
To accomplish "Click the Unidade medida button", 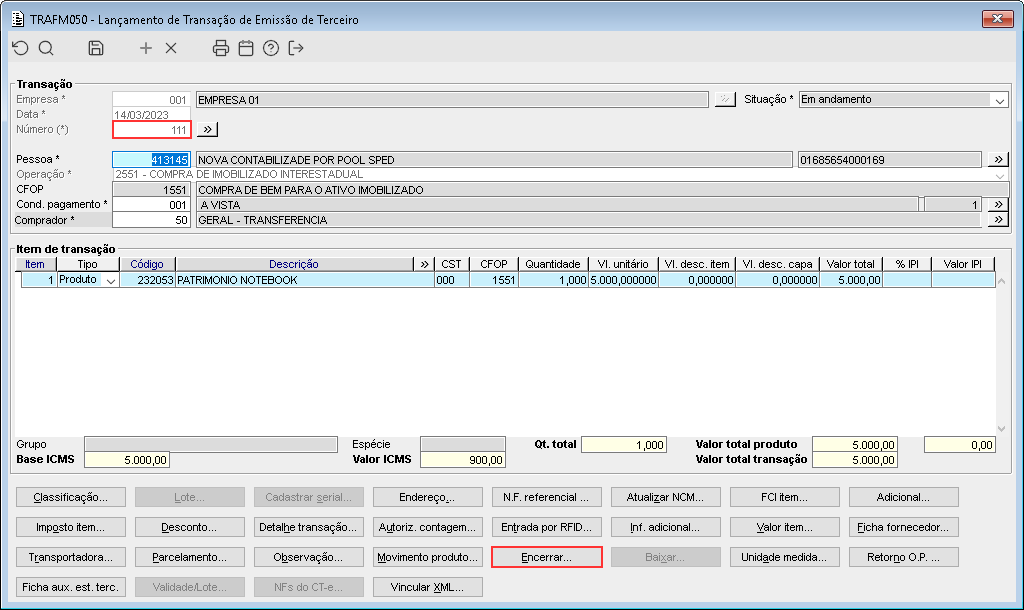I will (784, 557).
